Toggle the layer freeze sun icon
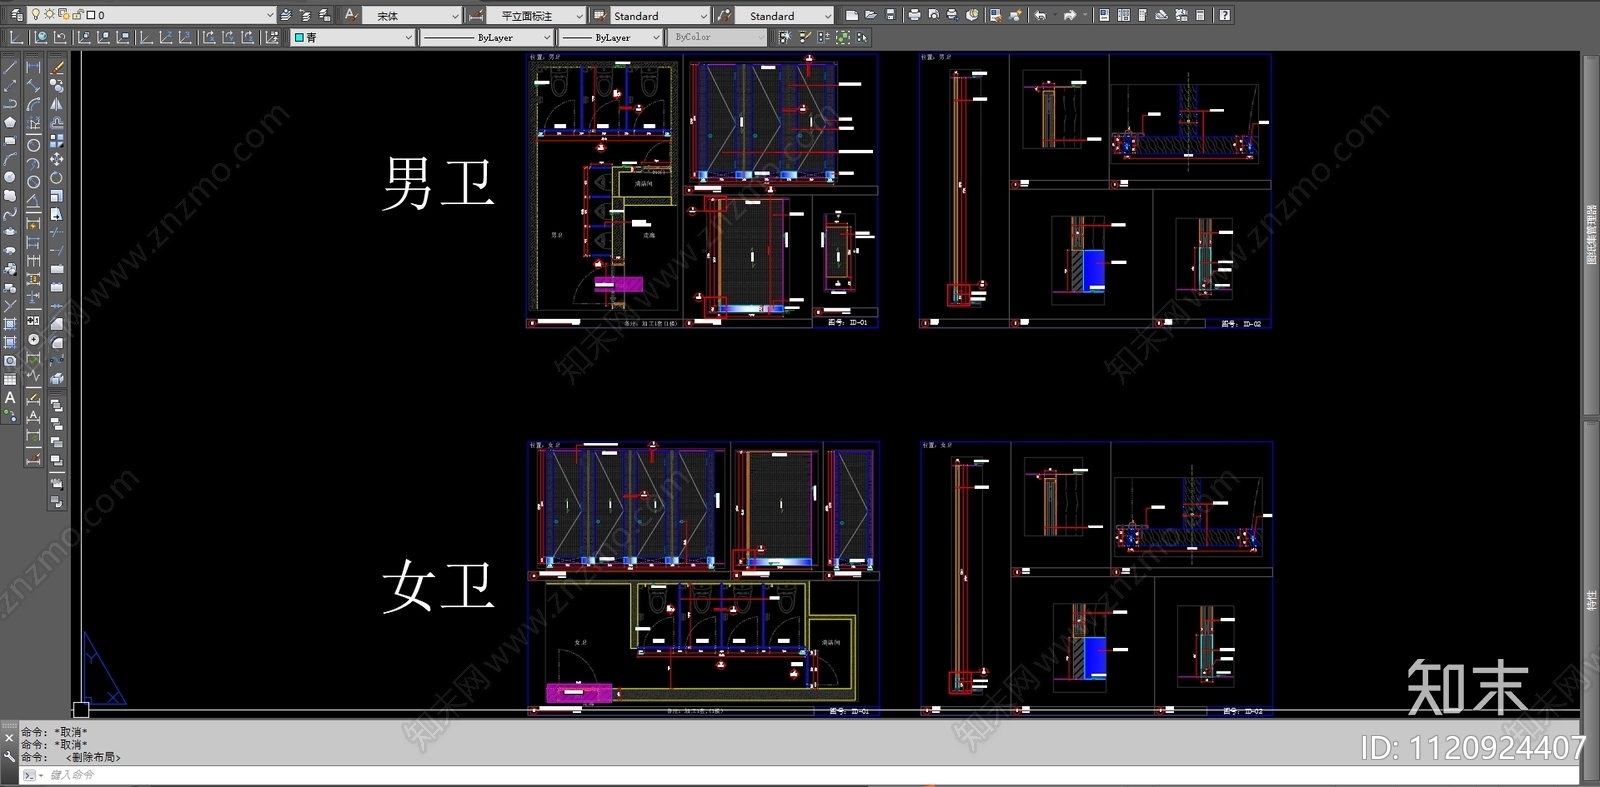 click(x=49, y=15)
